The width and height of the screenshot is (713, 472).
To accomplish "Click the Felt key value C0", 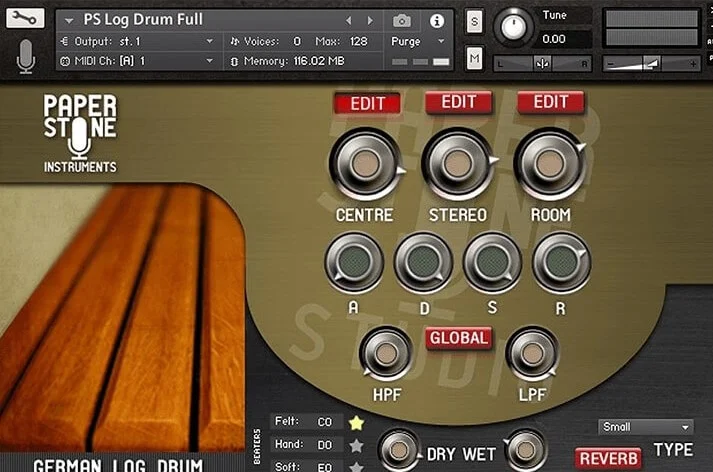I will click(x=324, y=422).
